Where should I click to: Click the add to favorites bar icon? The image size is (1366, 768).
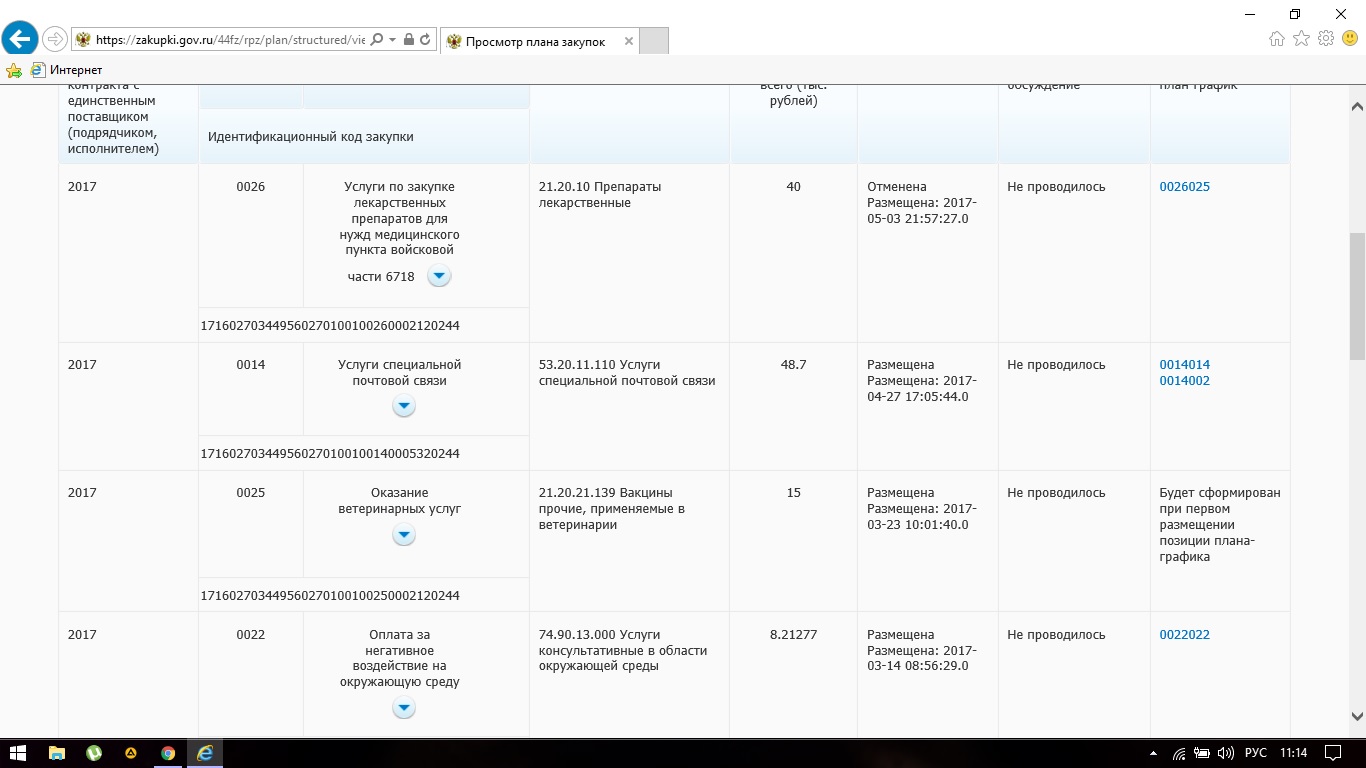(x=14, y=70)
